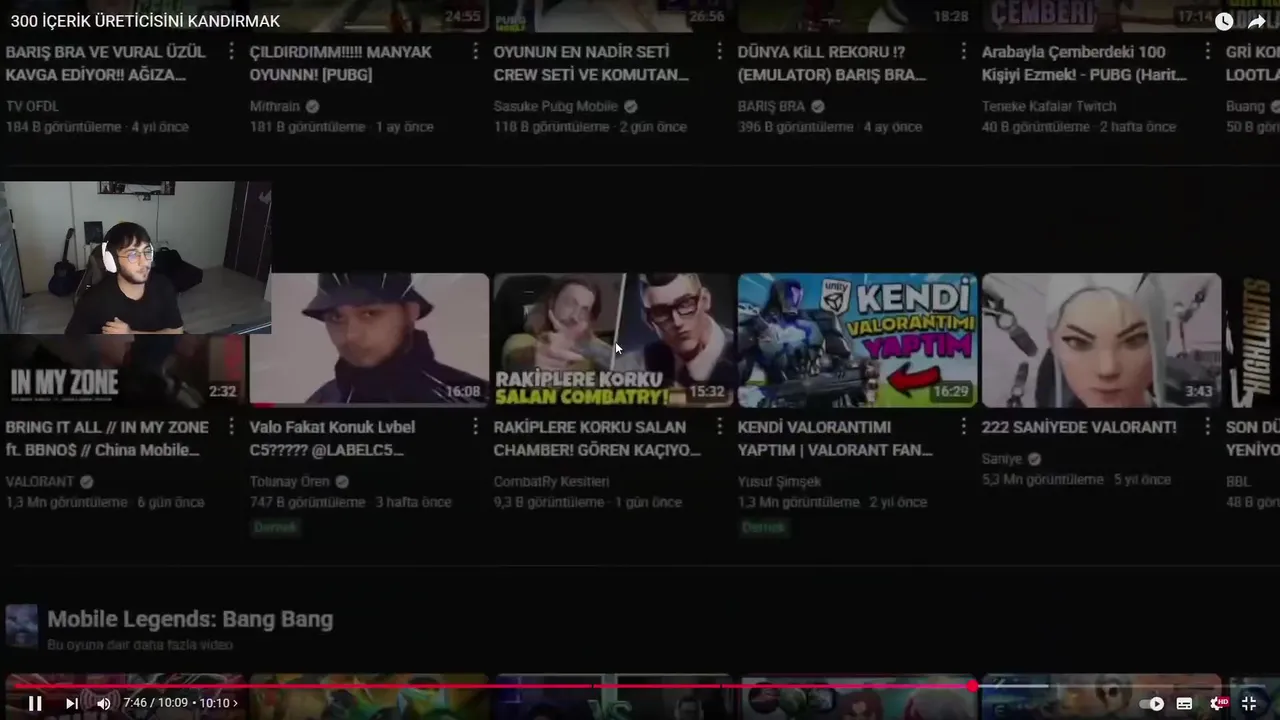
Task: Open KENDİ VALORANTIMI YAPTIM thumbnail
Action: click(x=857, y=340)
